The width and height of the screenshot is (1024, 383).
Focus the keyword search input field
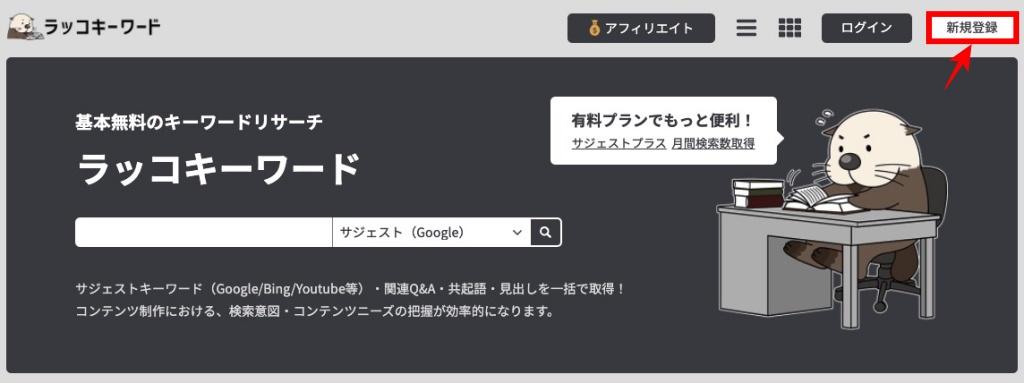tap(204, 232)
